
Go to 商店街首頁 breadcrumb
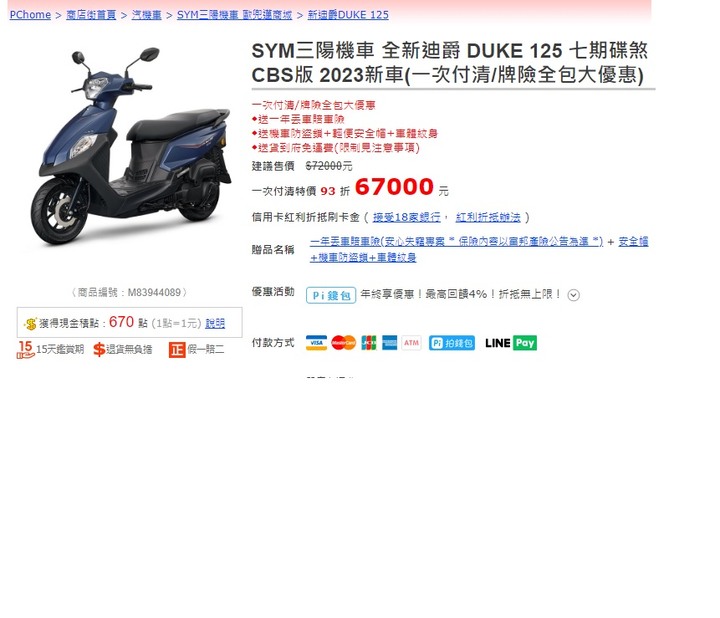click(x=91, y=15)
